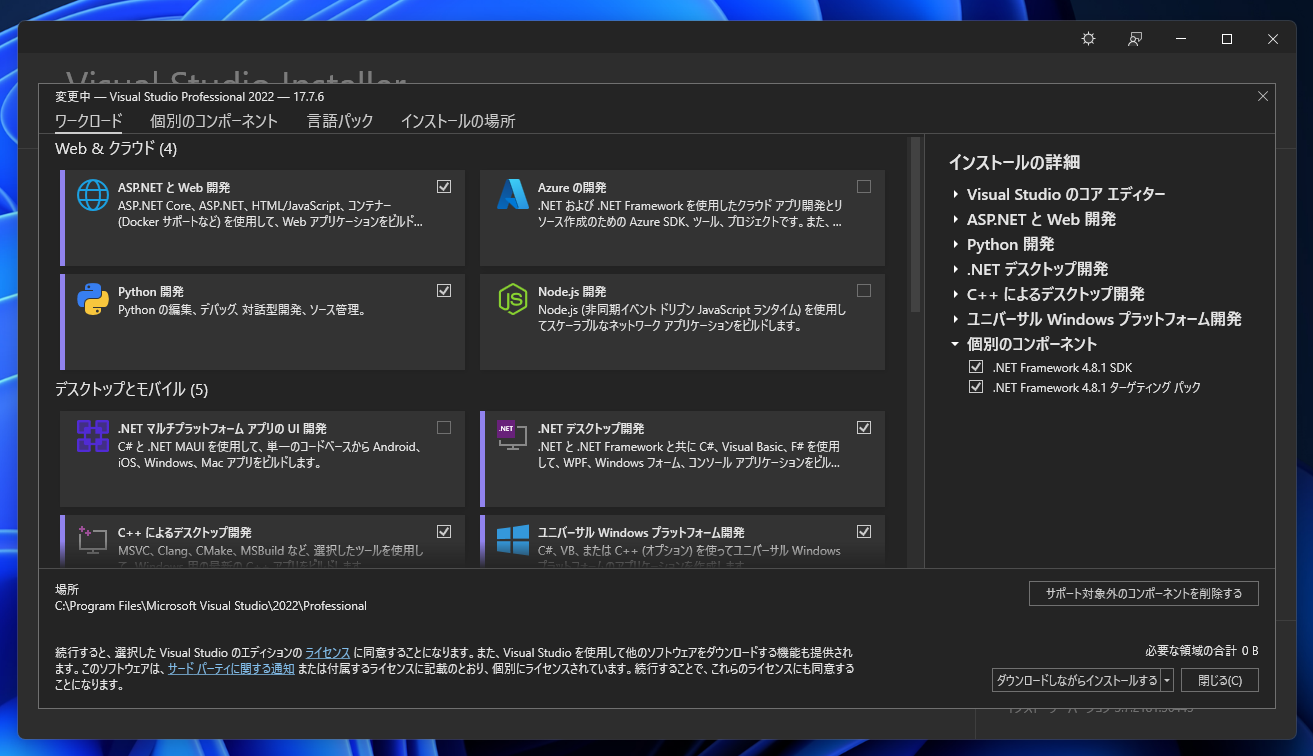Open the settings gear in the title bar
This screenshot has width=1313, height=756.
1088,39
